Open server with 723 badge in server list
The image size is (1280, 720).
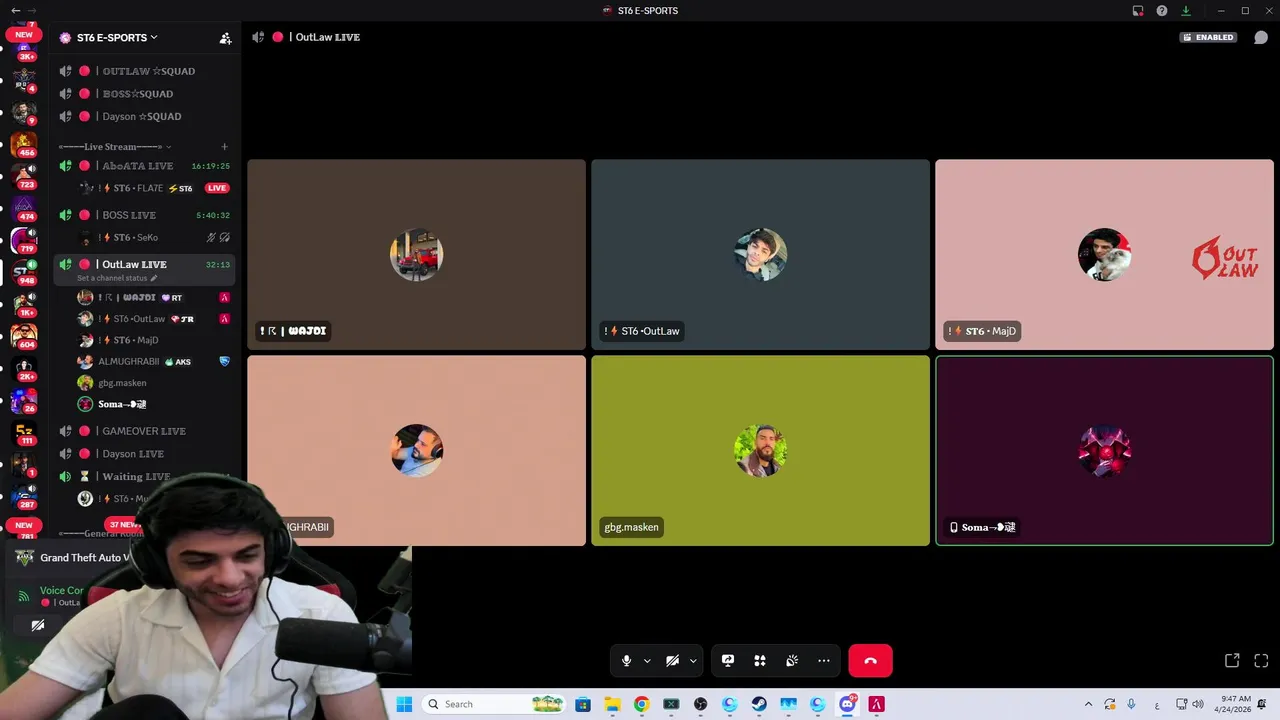point(24,176)
